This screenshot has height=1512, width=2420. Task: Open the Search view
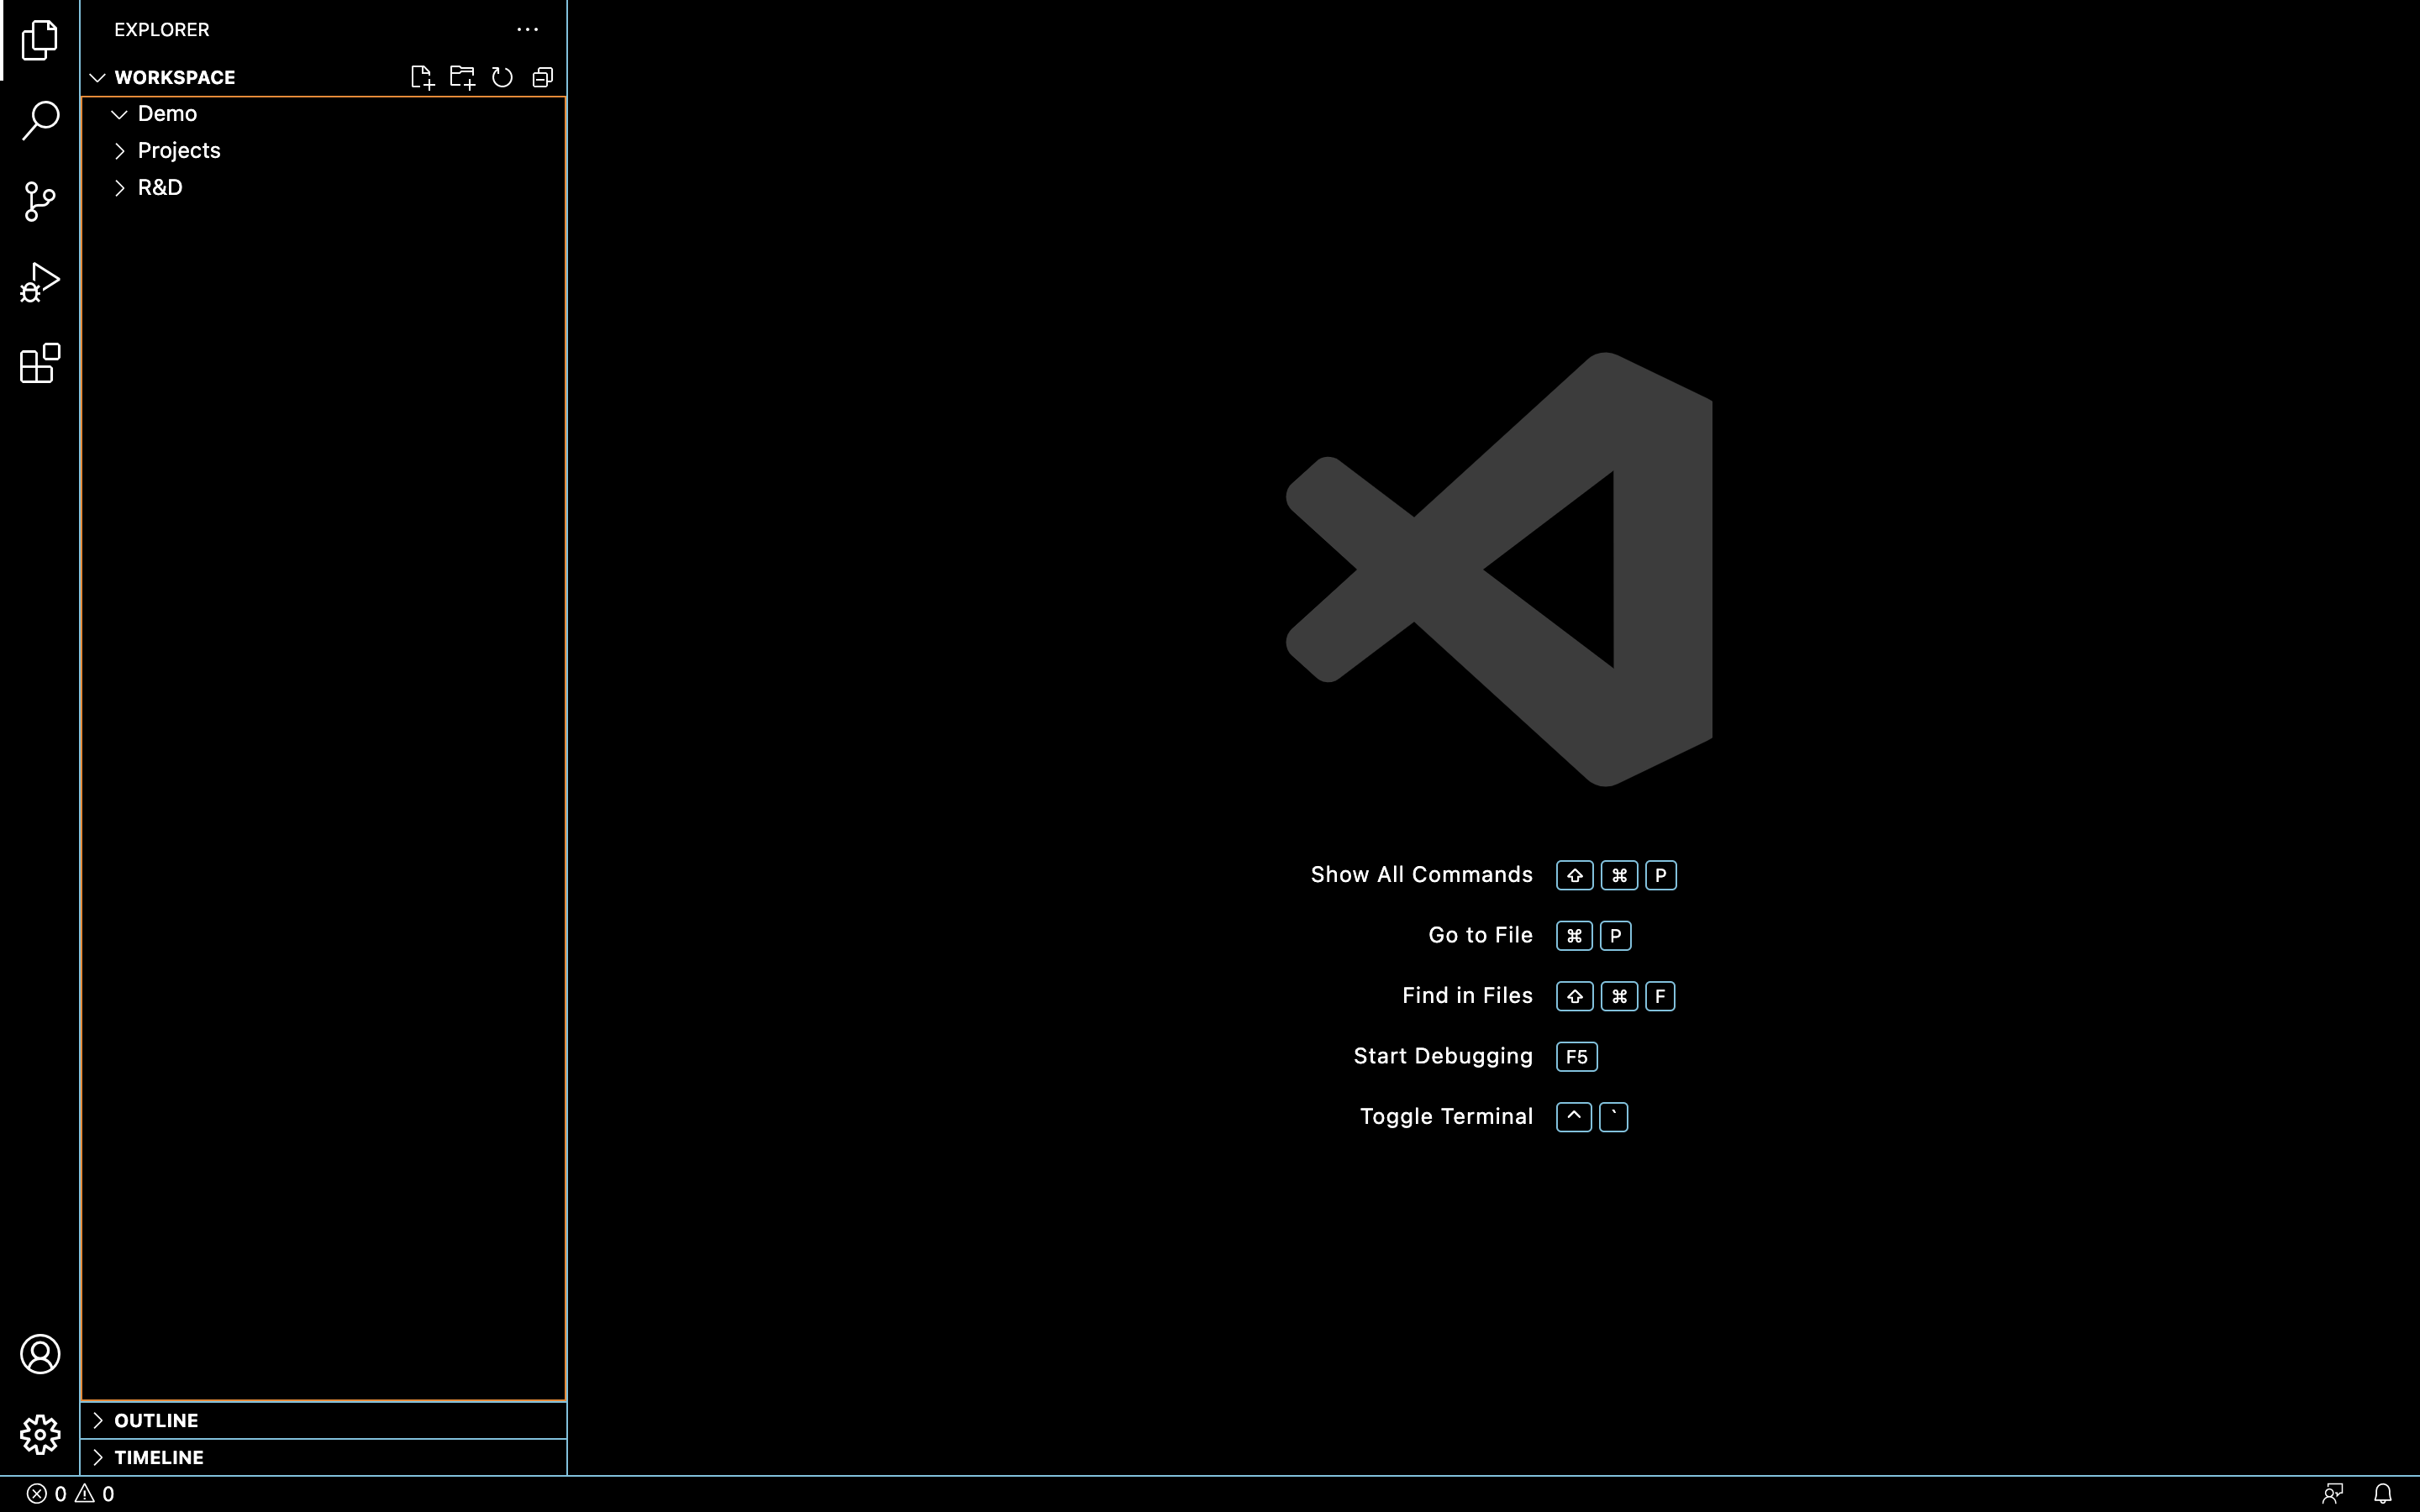pyautogui.click(x=40, y=120)
